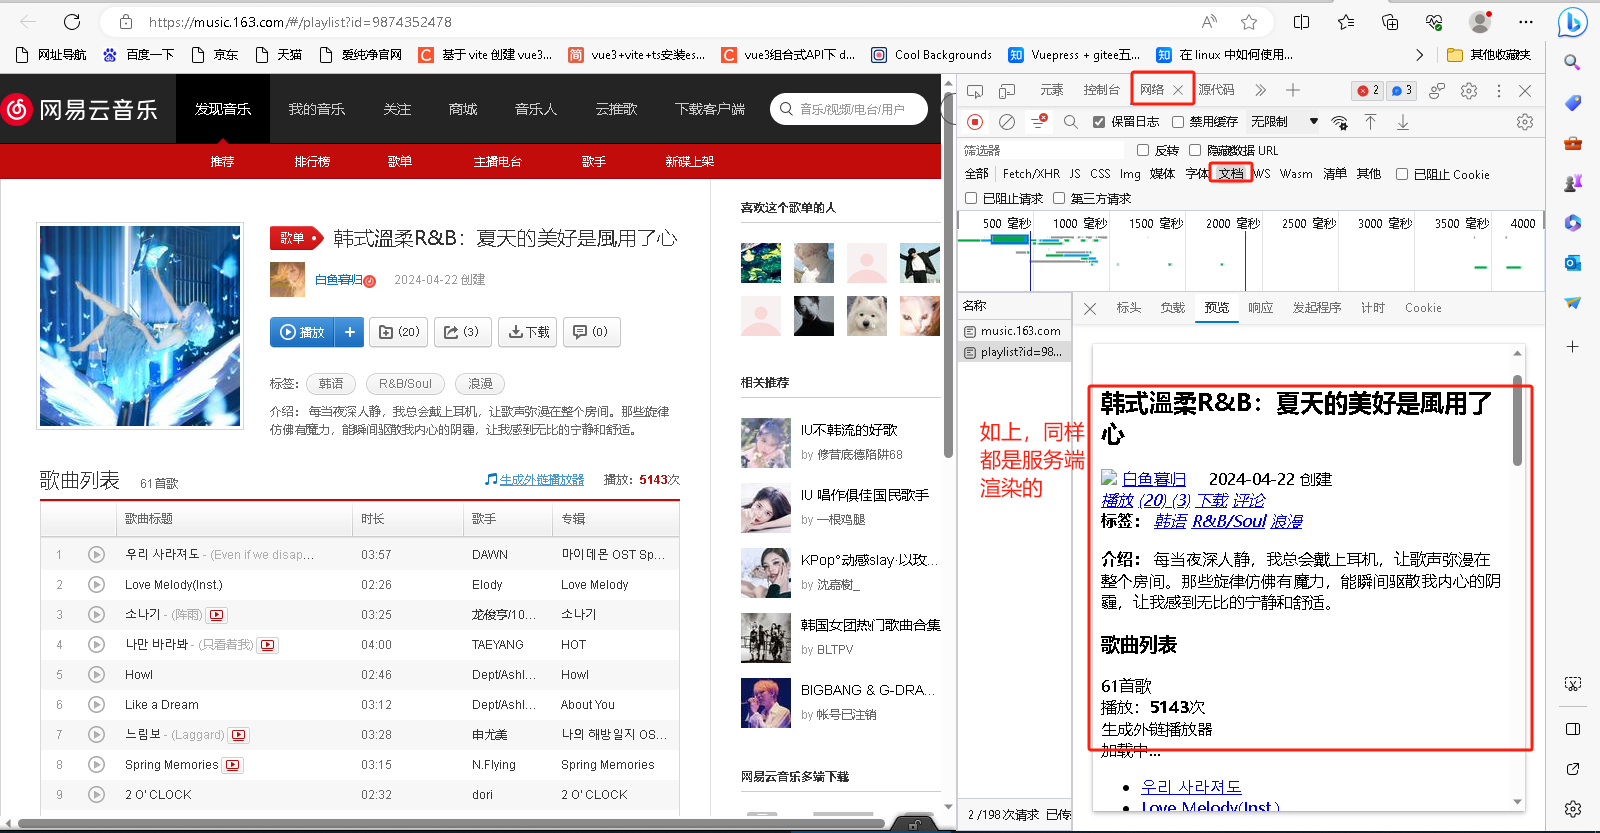Image resolution: width=1600 pixels, height=833 pixels.
Task: Open Outlook icon in Edge sidebar
Action: [1572, 262]
